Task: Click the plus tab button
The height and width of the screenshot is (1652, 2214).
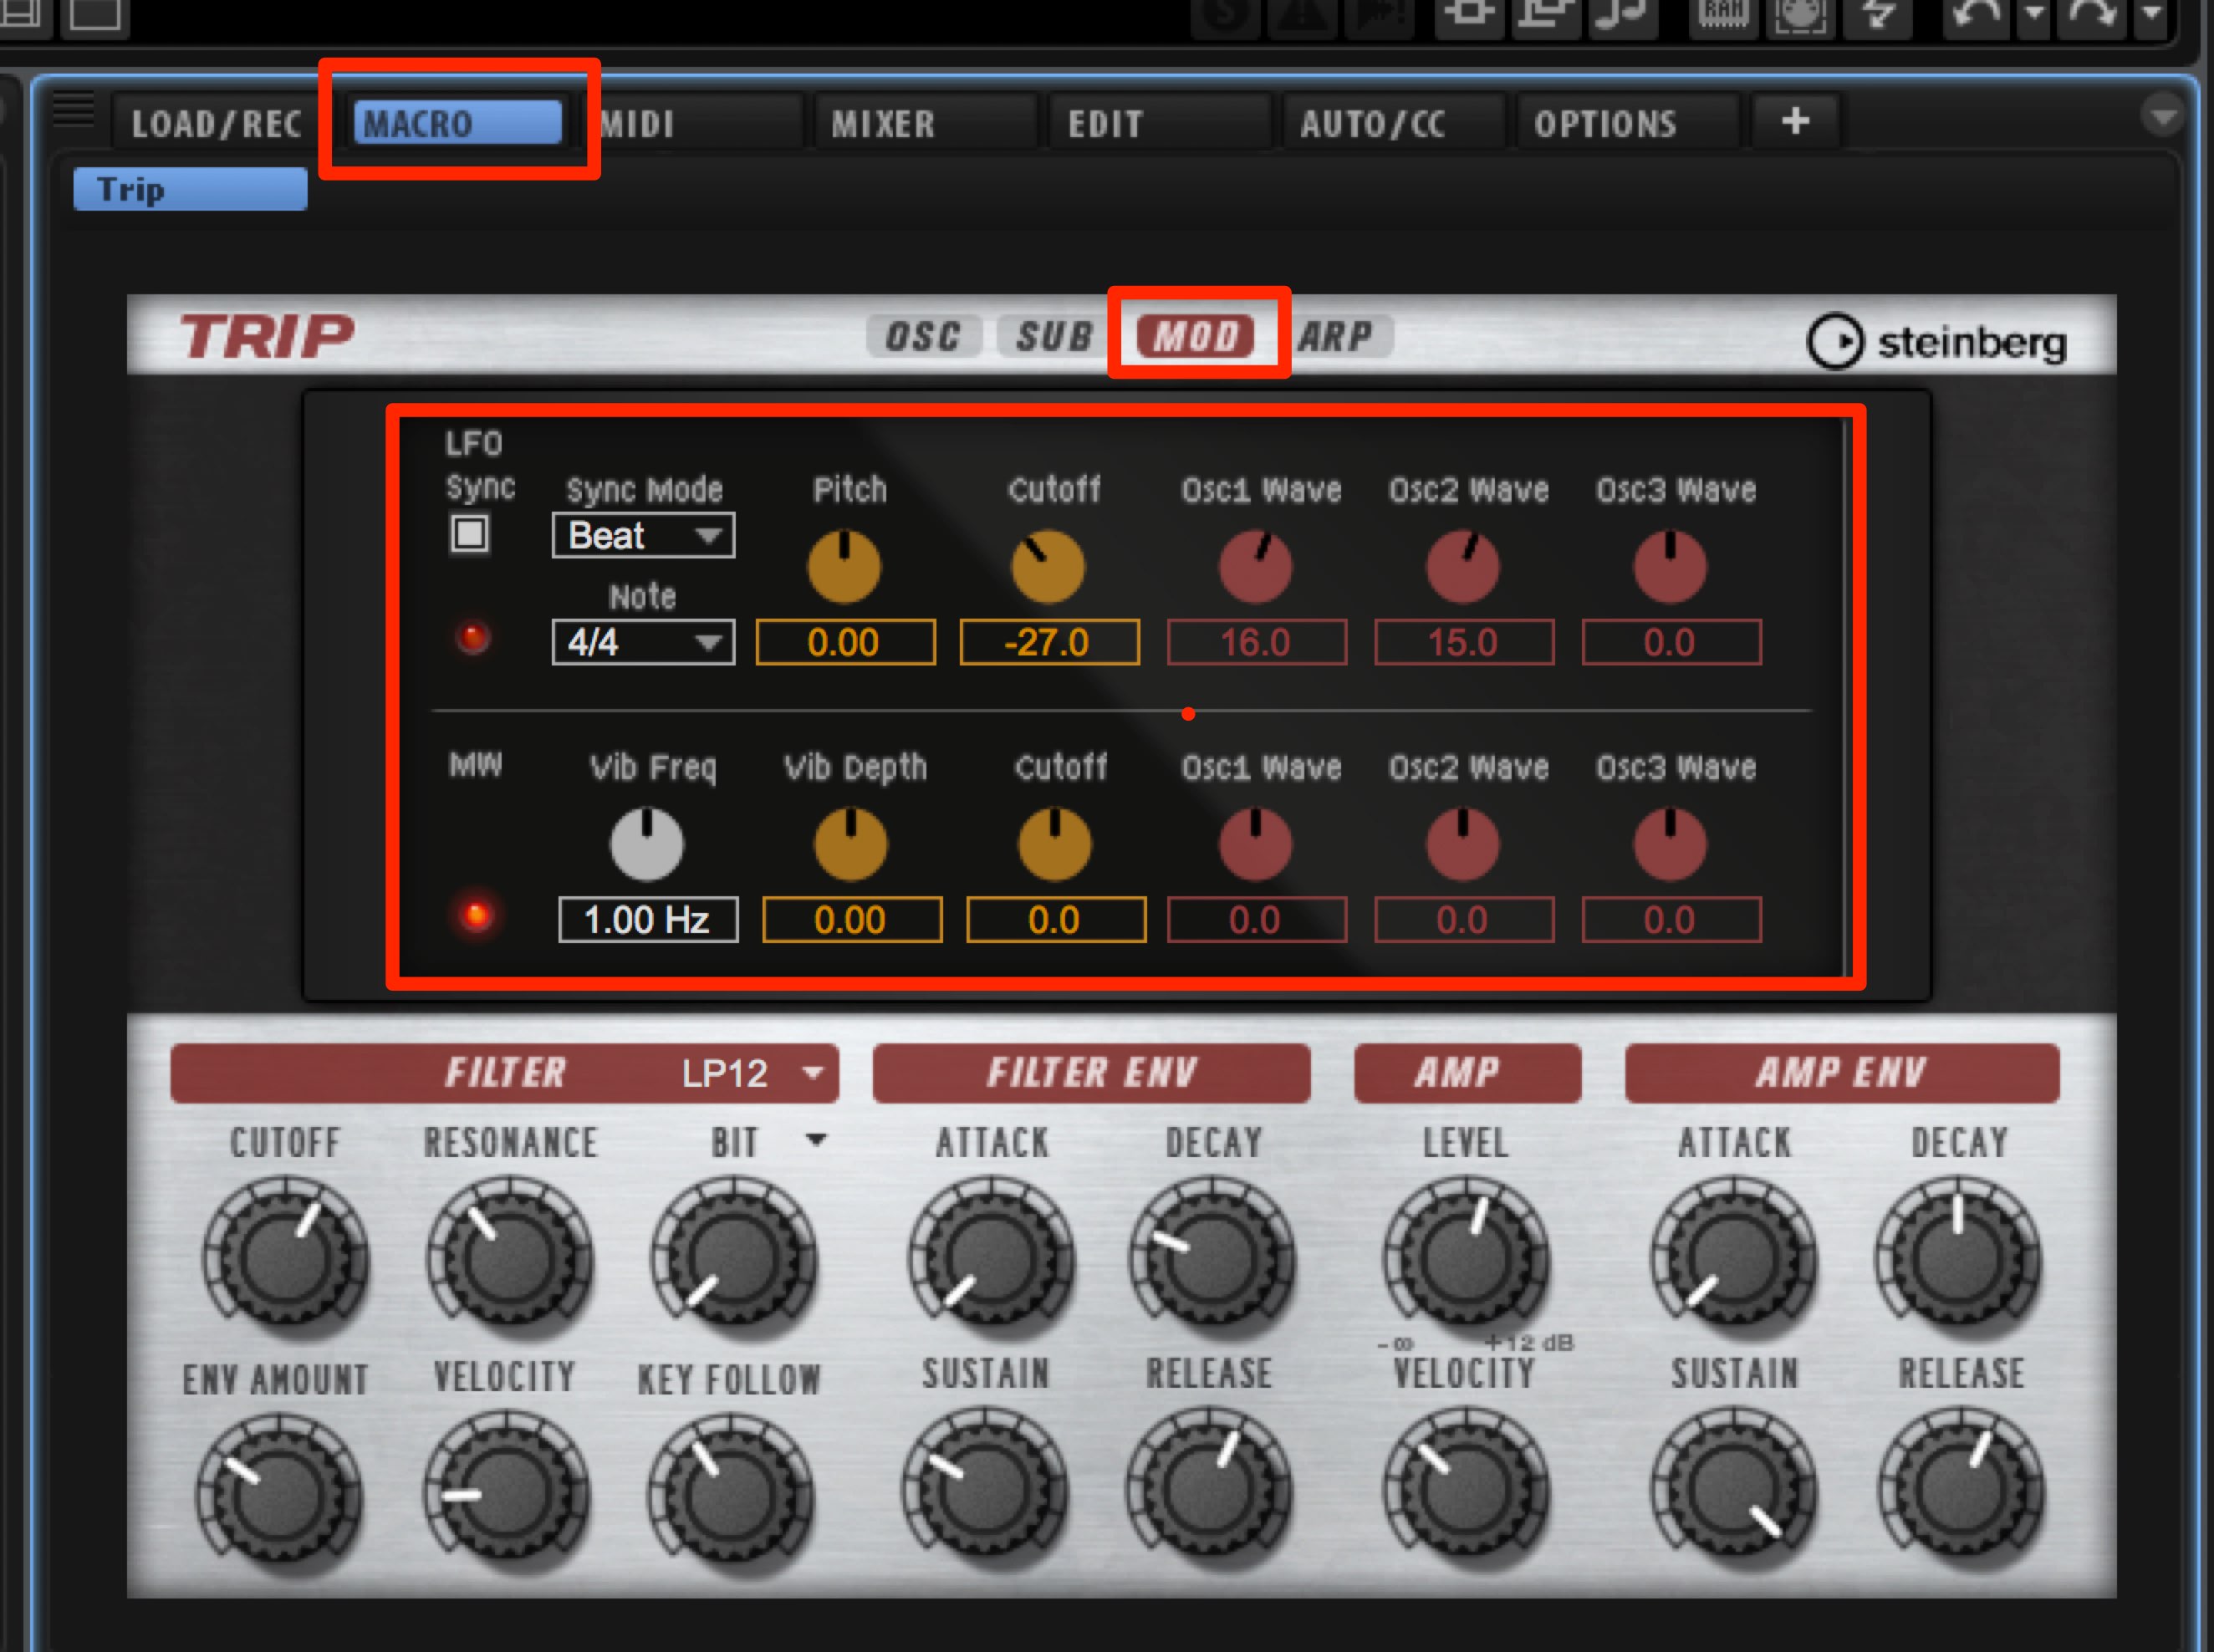Action: 1796,122
